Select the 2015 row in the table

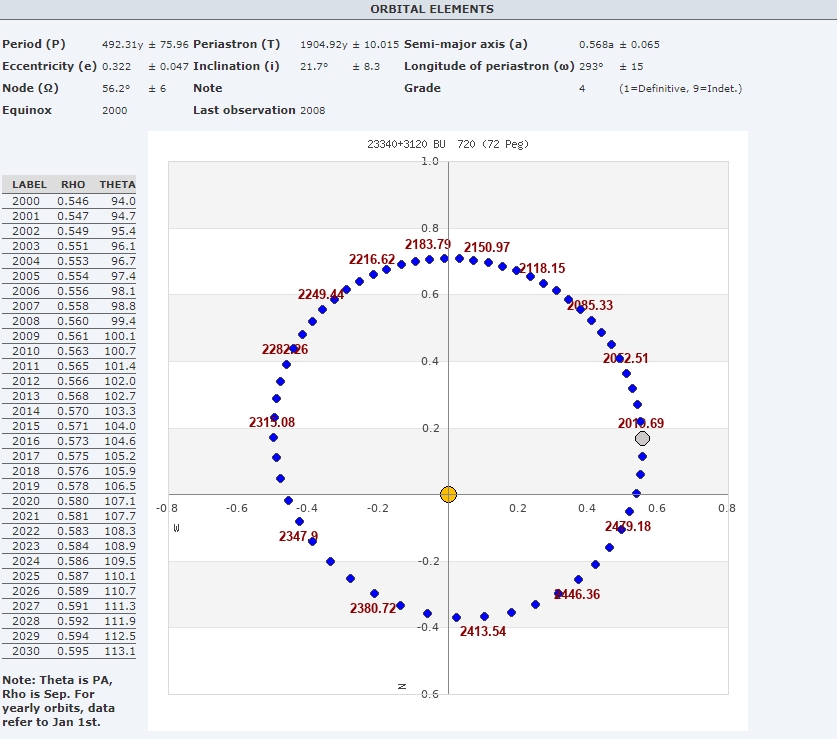point(70,426)
